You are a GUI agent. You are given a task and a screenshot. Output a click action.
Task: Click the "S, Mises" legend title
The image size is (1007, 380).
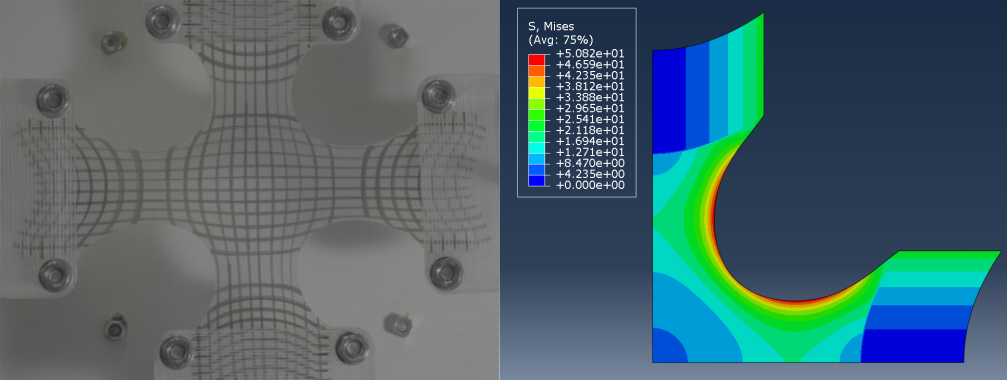click(x=551, y=26)
